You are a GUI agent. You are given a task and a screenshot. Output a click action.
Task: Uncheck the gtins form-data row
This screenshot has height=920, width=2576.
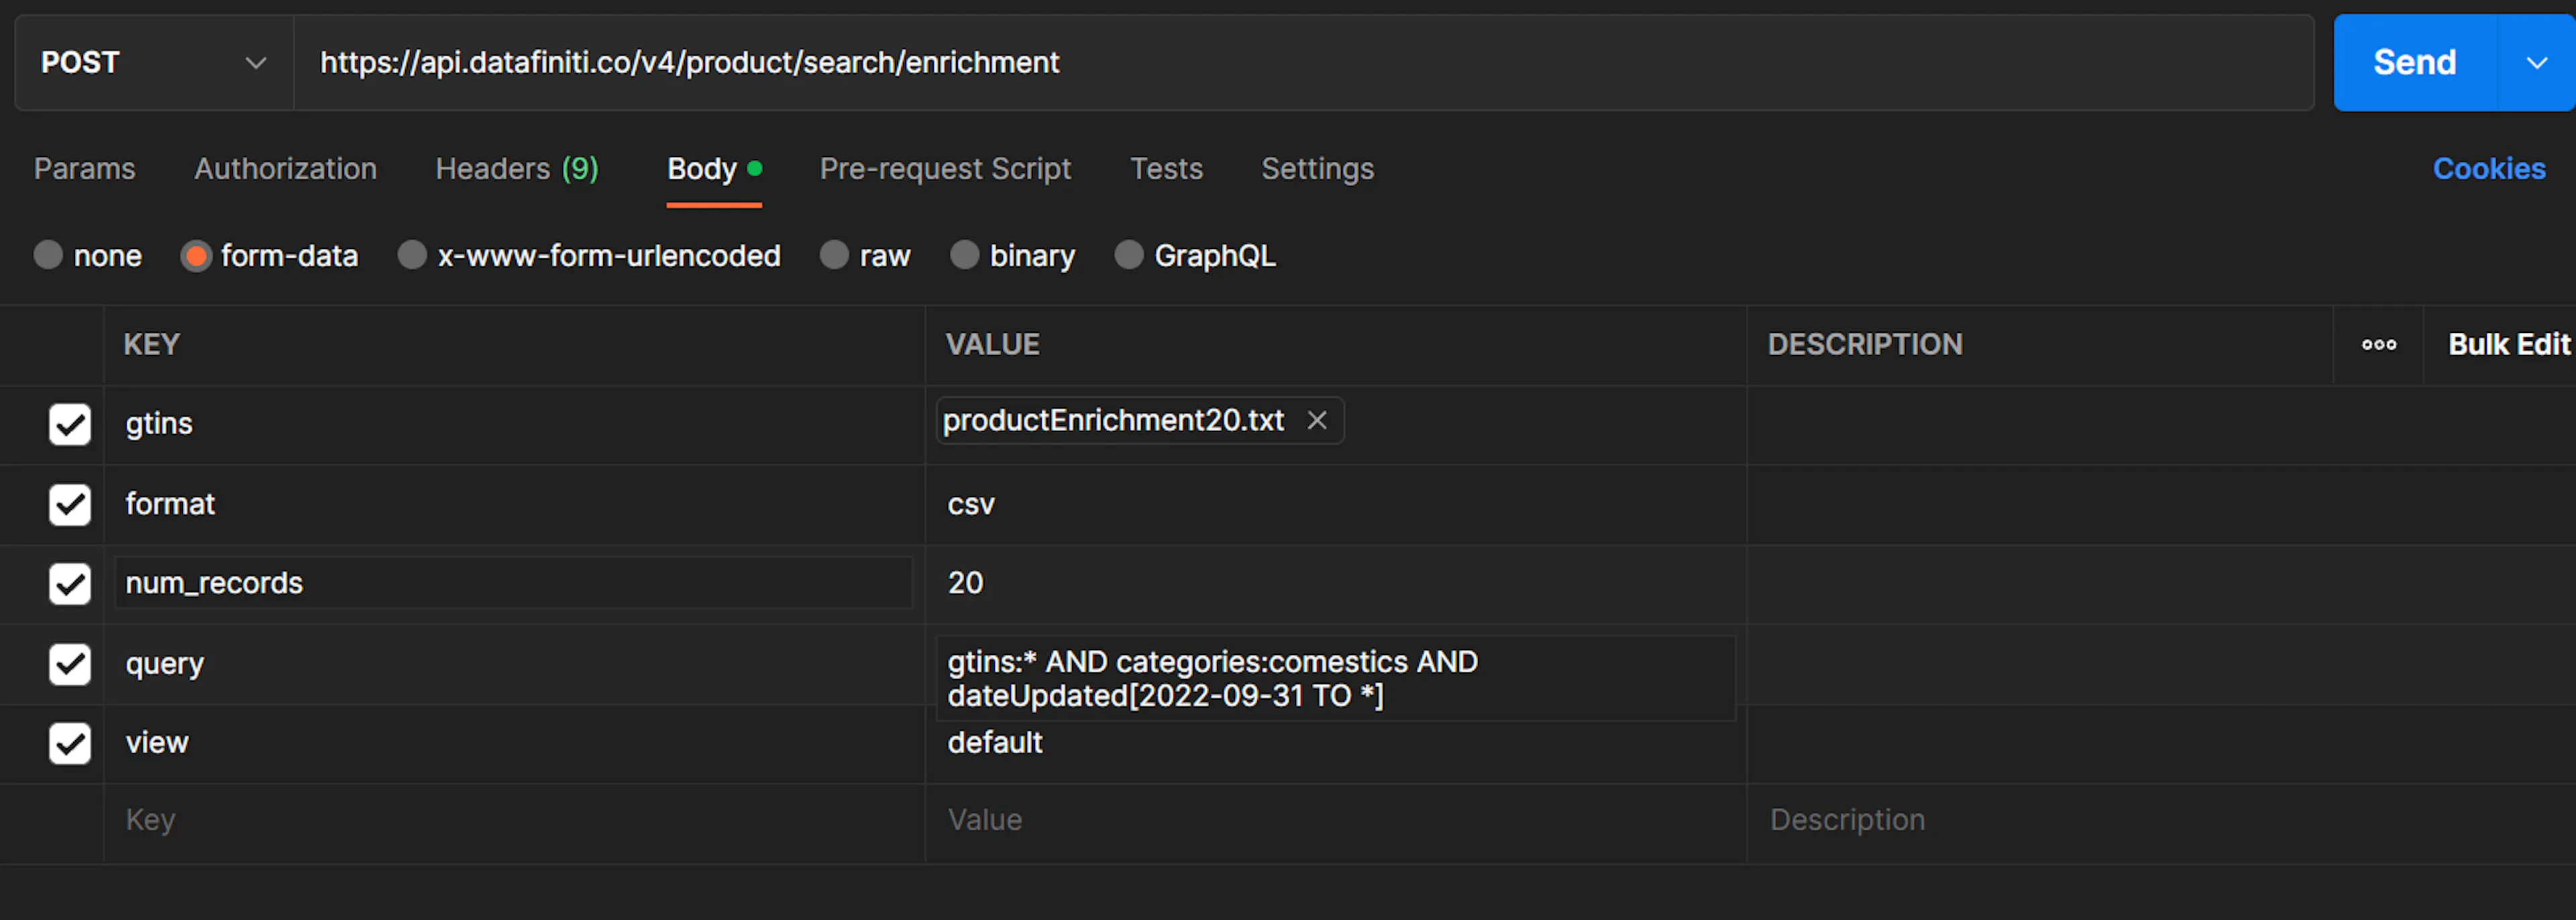coord(69,424)
